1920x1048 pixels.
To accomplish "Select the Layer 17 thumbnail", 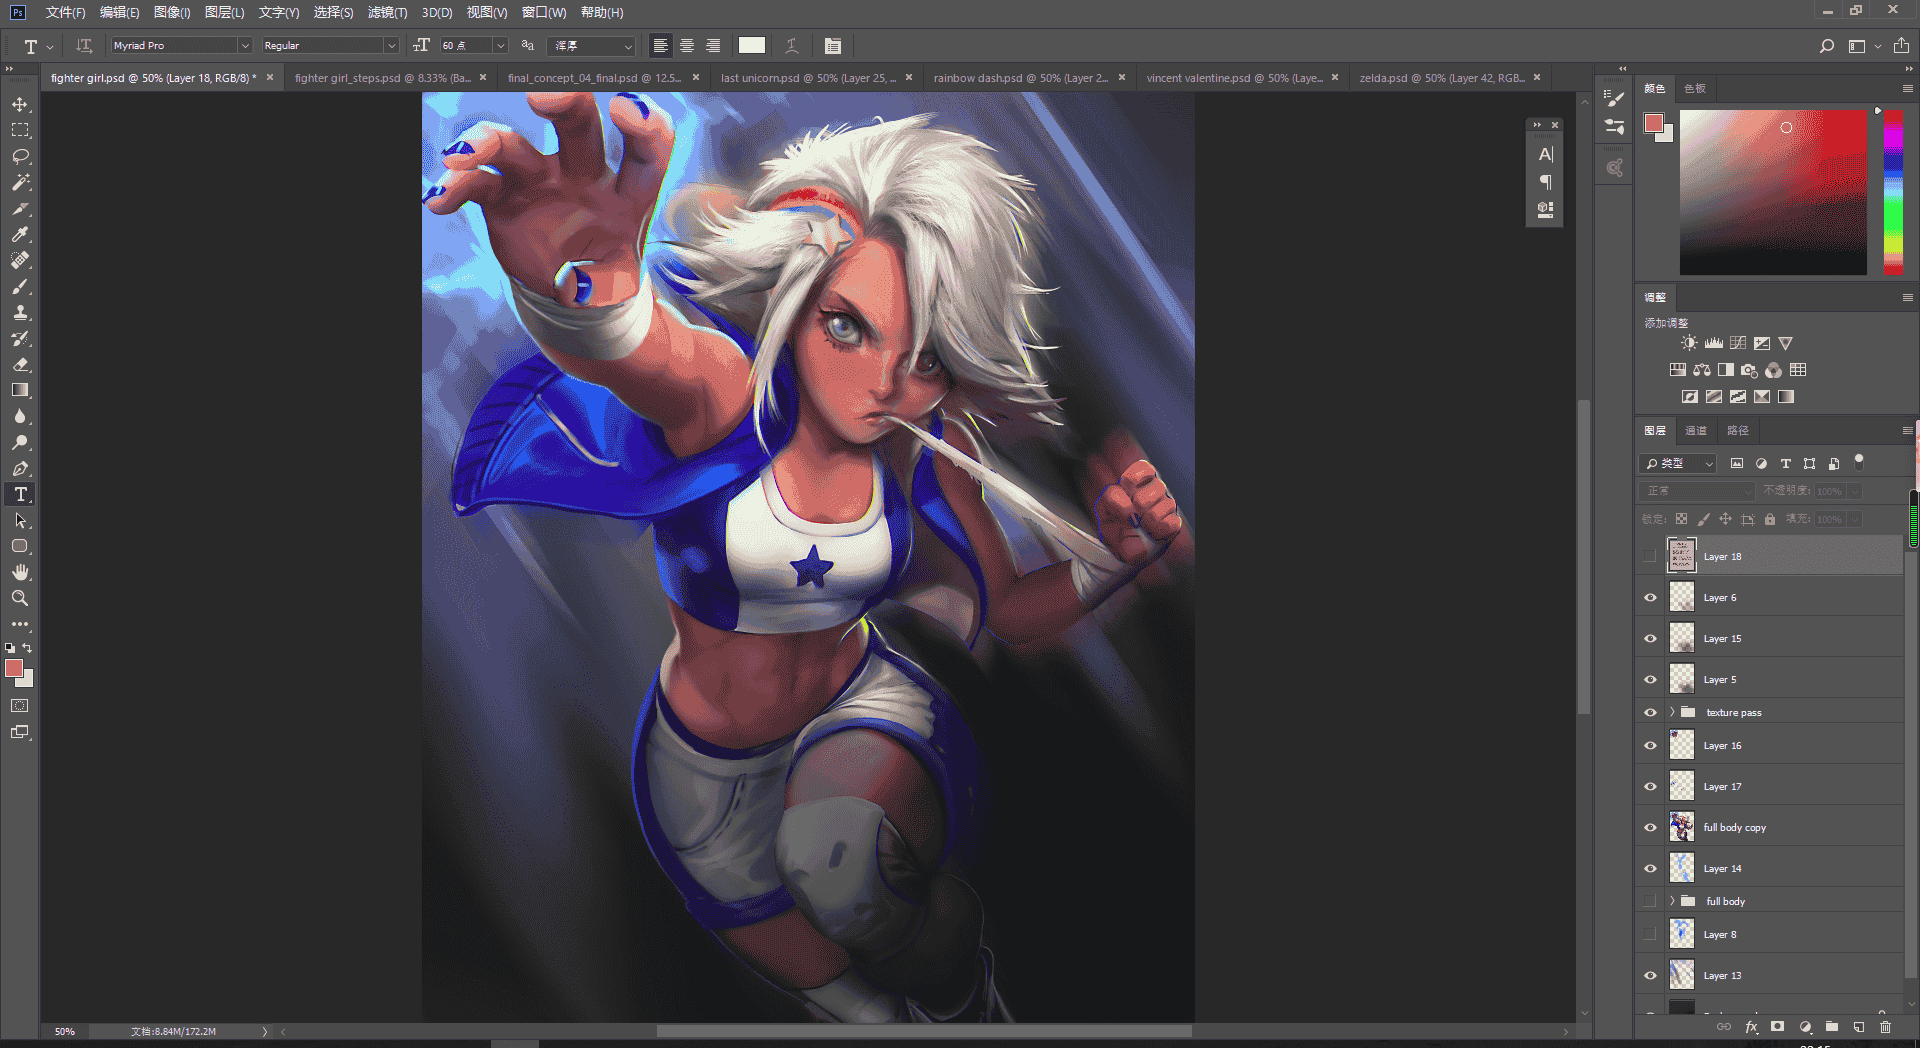I will (x=1682, y=787).
